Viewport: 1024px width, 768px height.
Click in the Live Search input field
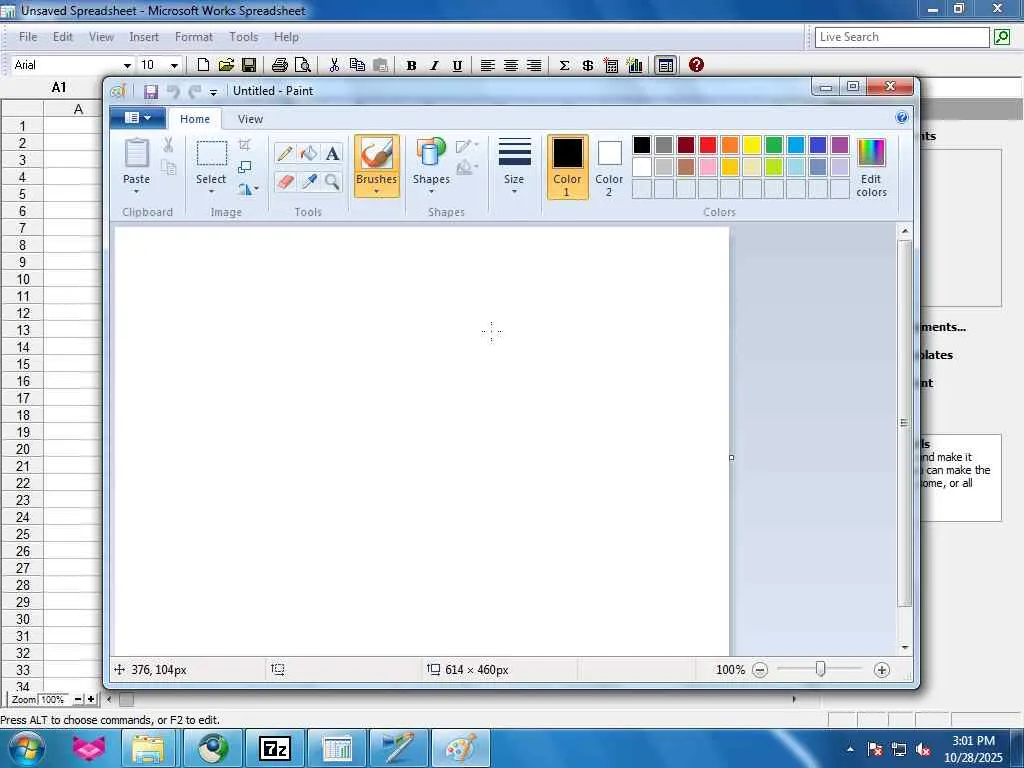click(x=902, y=37)
